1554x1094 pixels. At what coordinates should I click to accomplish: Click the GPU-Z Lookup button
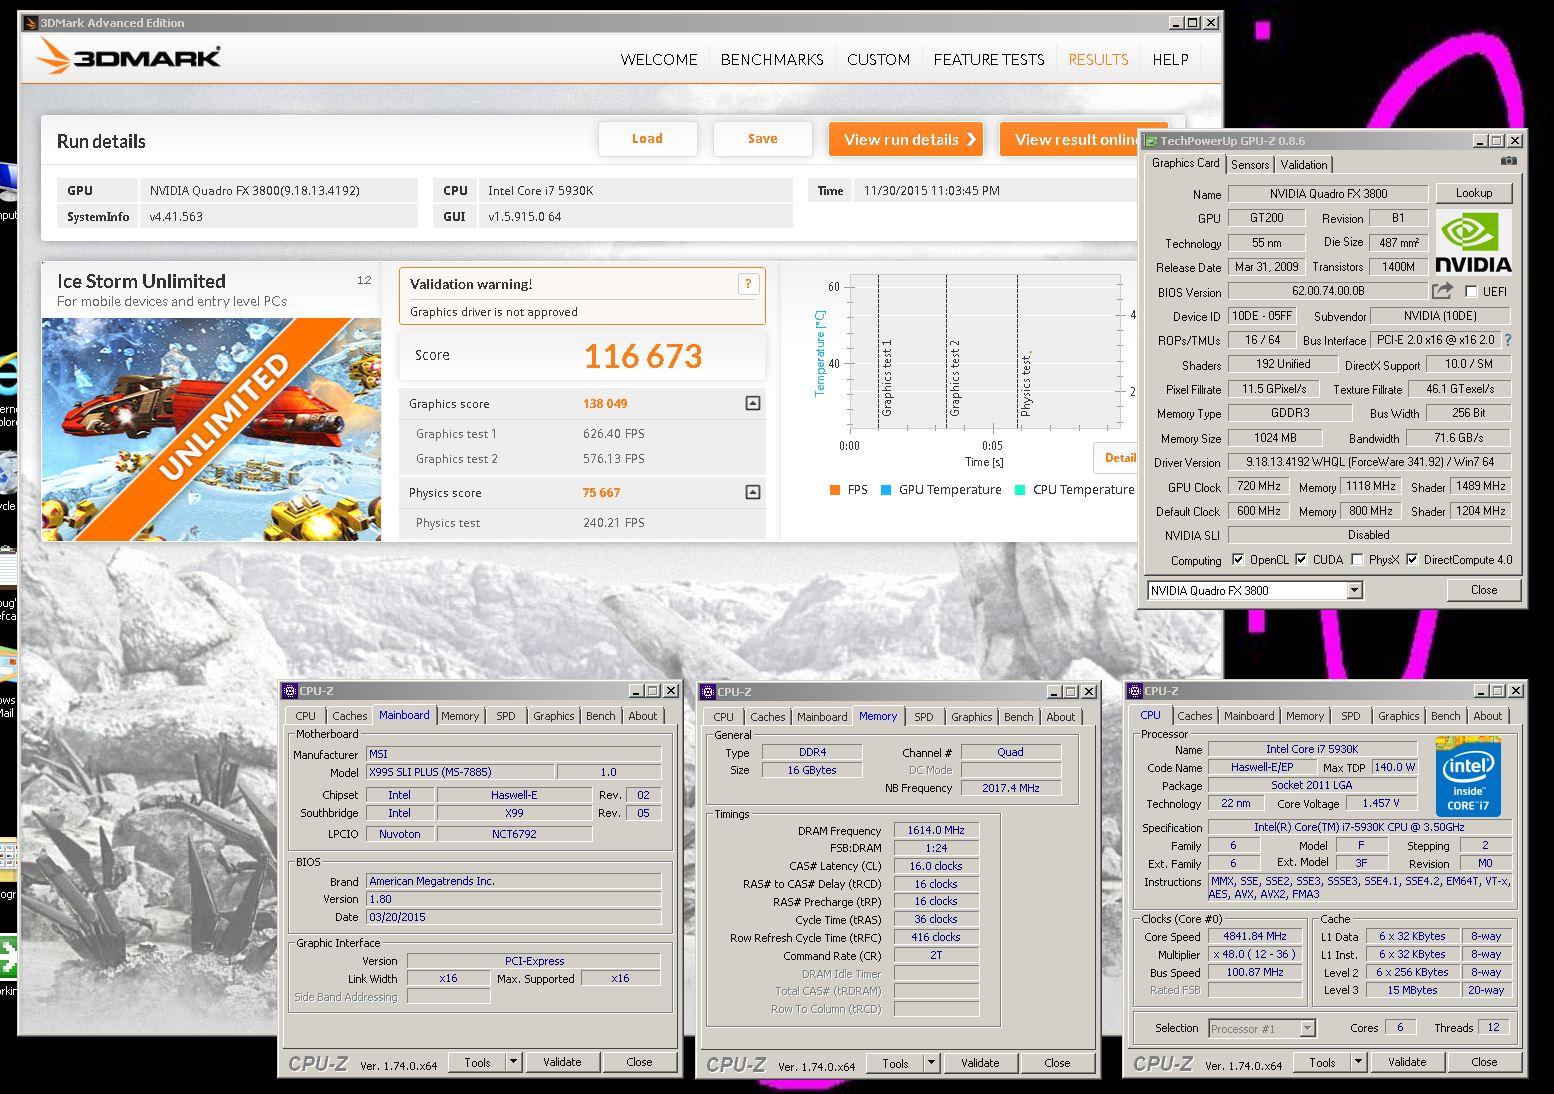(x=1474, y=193)
